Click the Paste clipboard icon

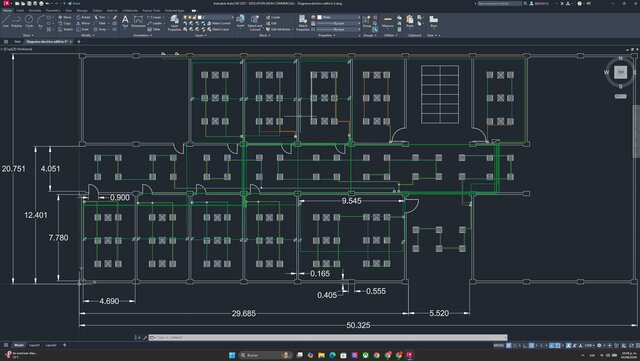point(410,21)
